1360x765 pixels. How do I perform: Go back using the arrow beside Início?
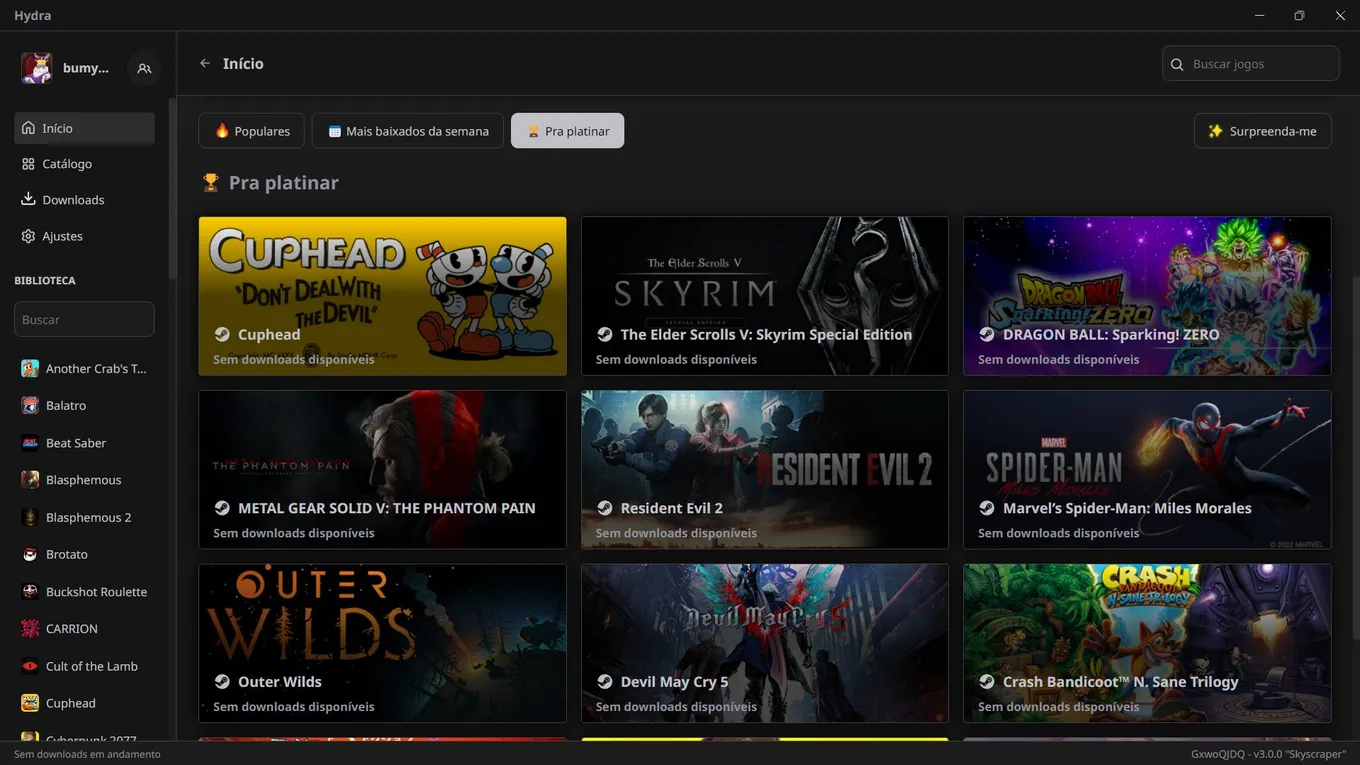[x=205, y=63]
